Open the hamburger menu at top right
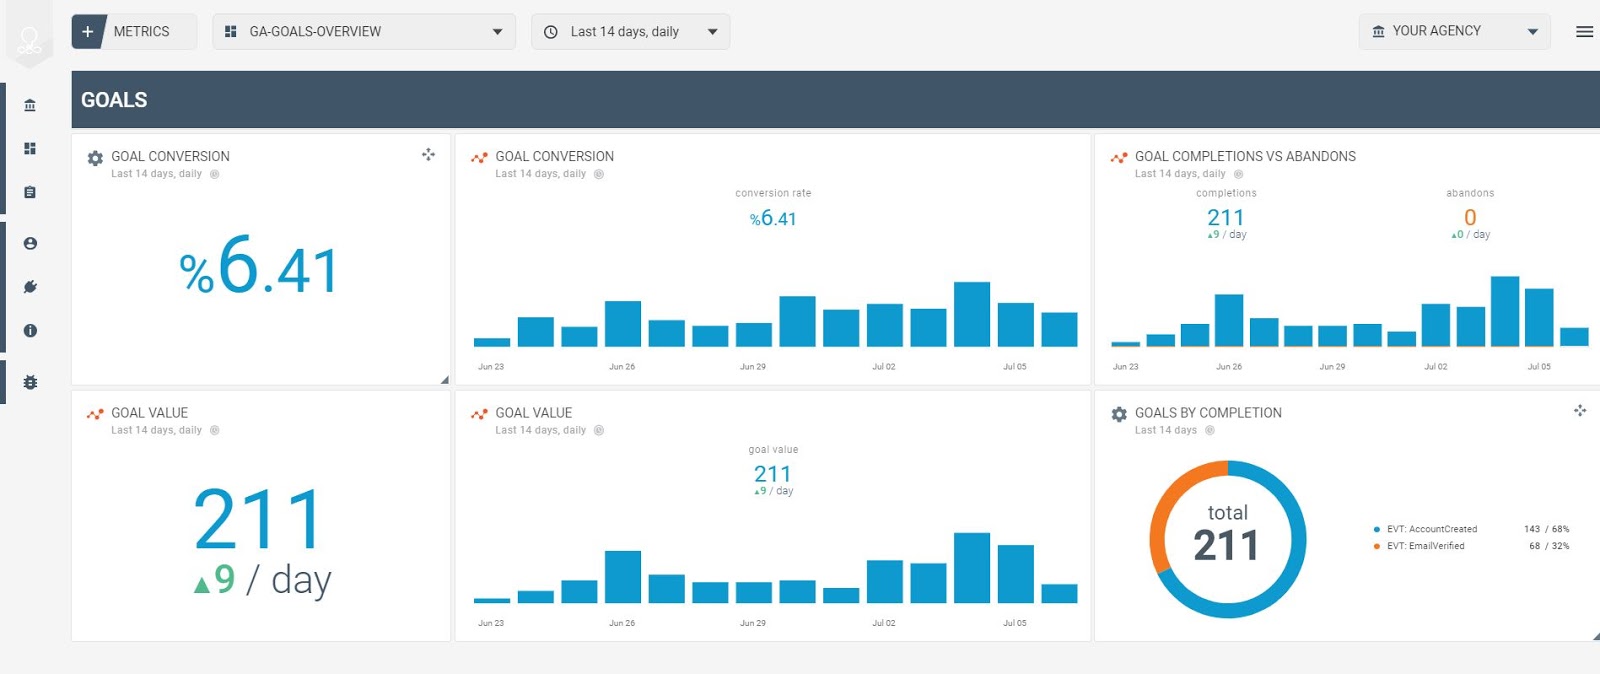This screenshot has height=674, width=1600. [x=1584, y=32]
